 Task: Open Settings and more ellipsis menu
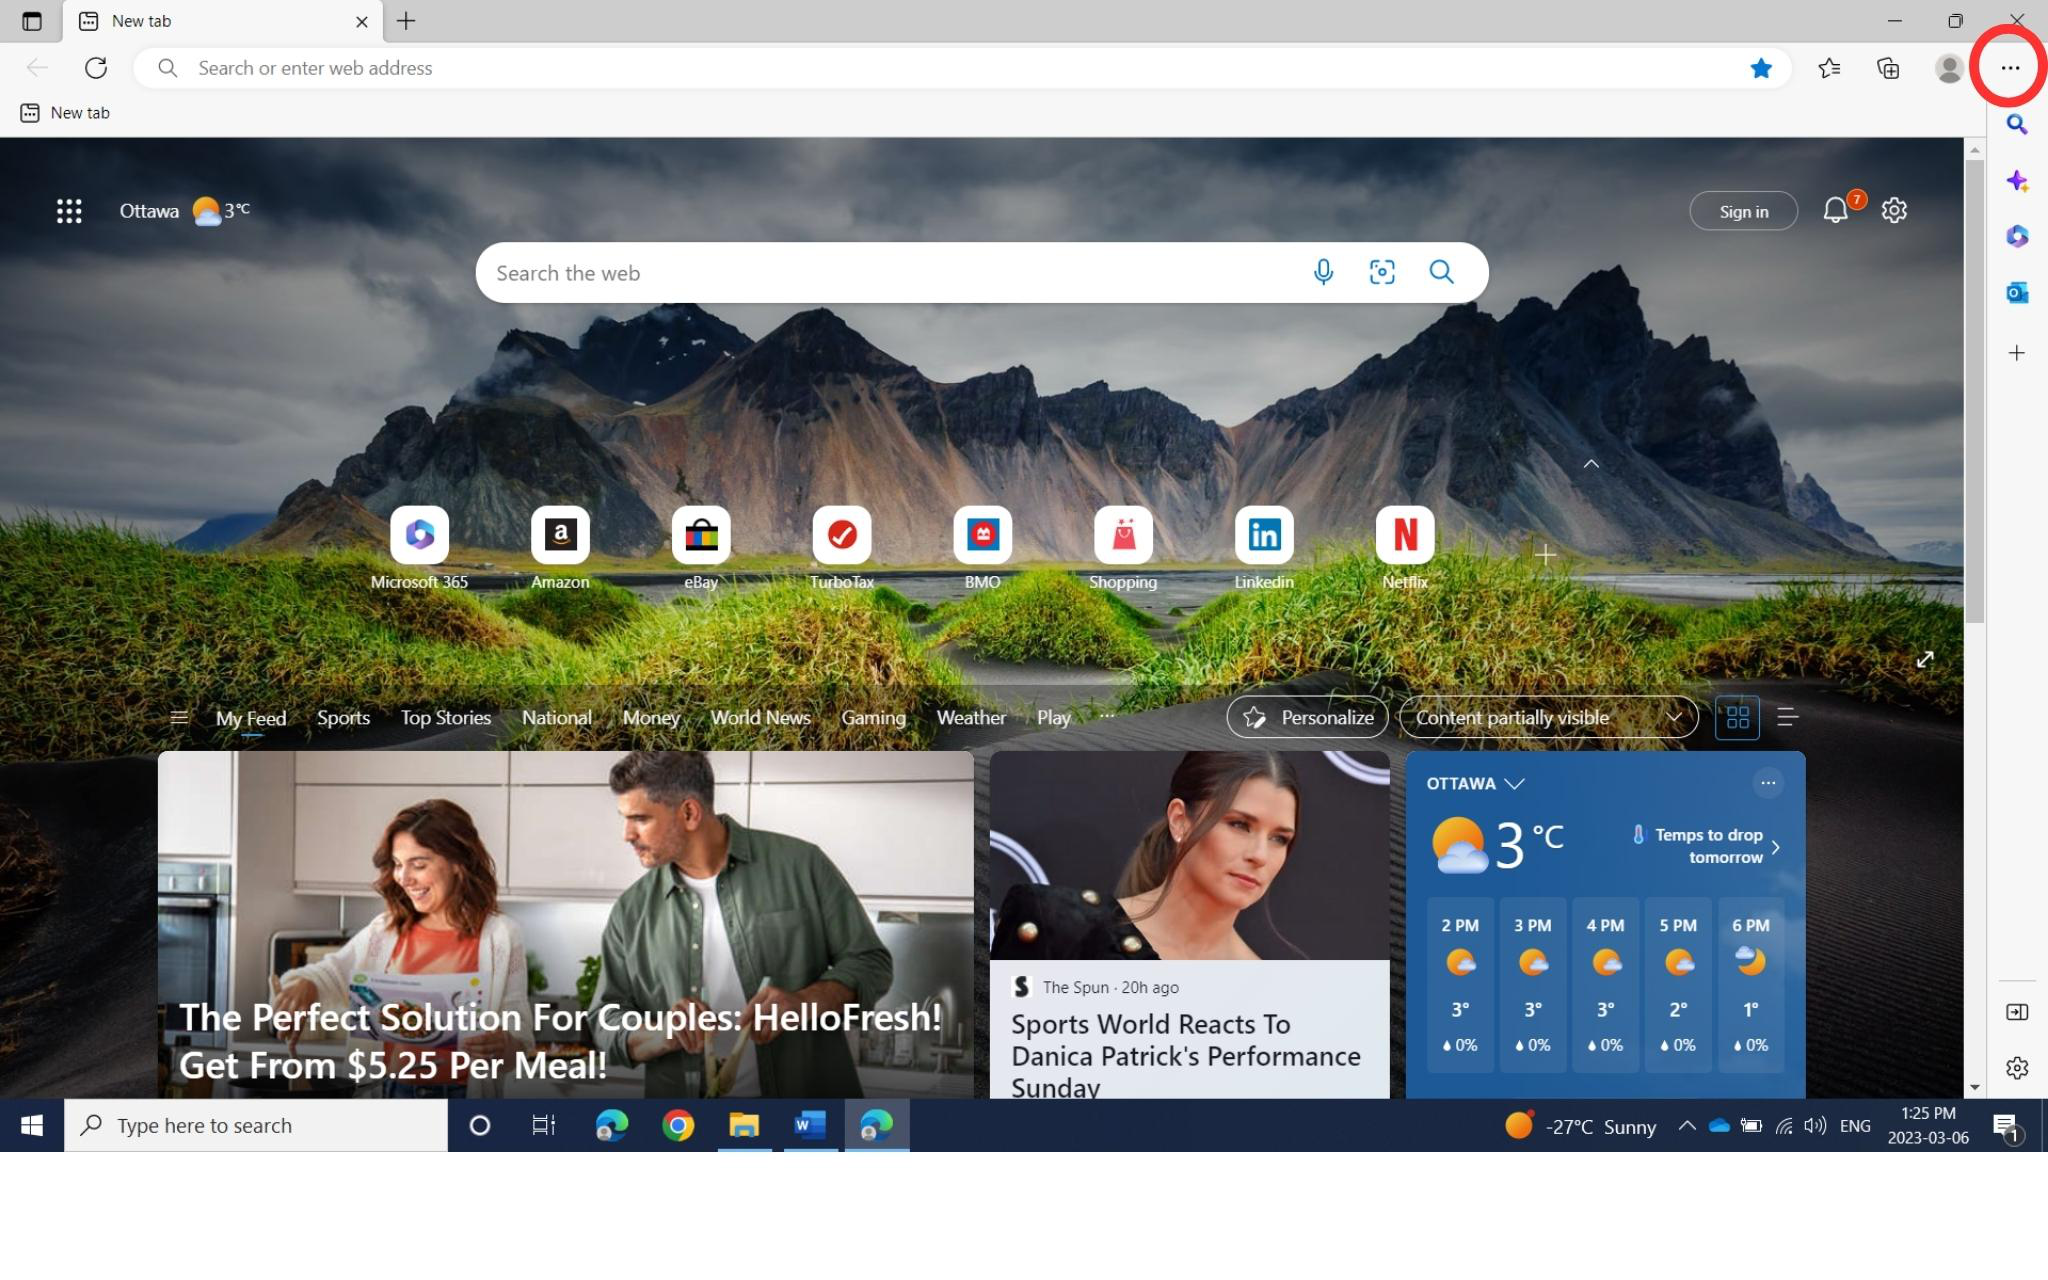click(x=2010, y=68)
